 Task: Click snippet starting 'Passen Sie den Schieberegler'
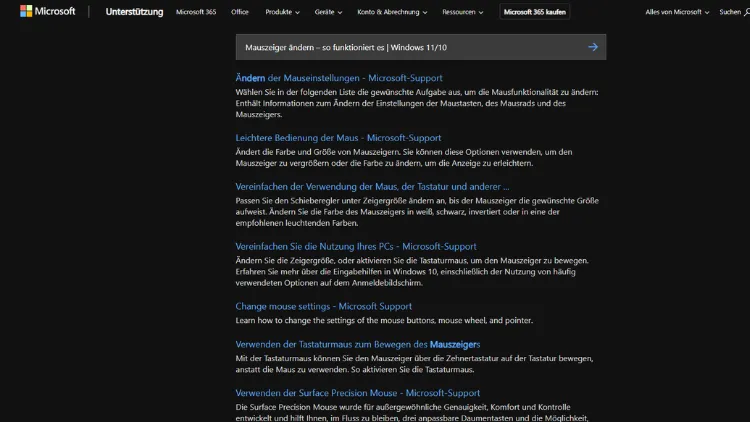coord(417,211)
